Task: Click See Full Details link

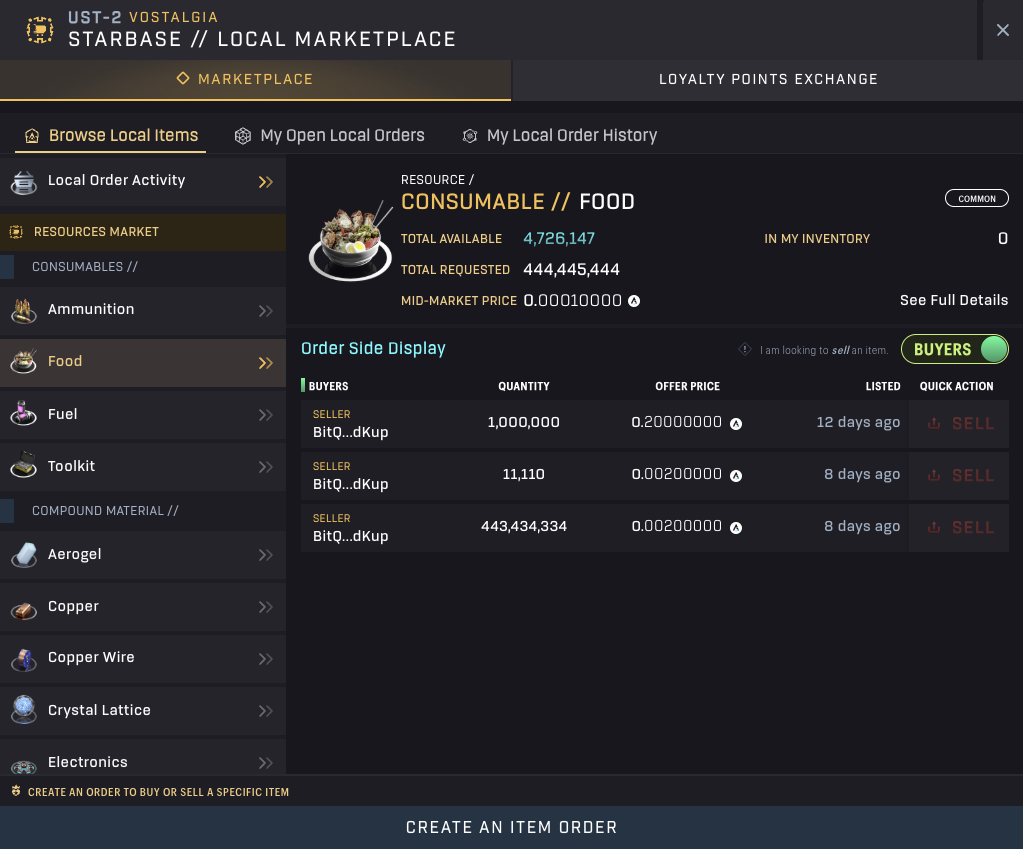Action: [x=953, y=300]
